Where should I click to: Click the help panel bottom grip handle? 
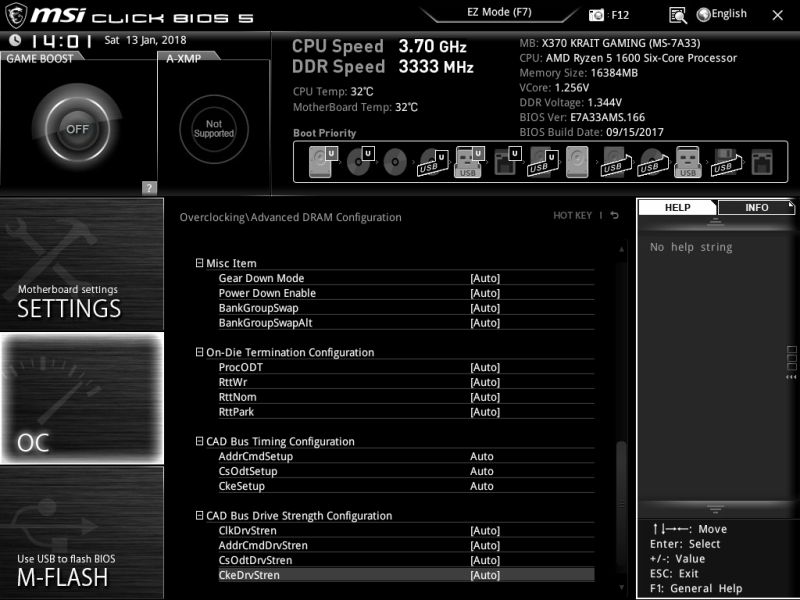coord(715,509)
